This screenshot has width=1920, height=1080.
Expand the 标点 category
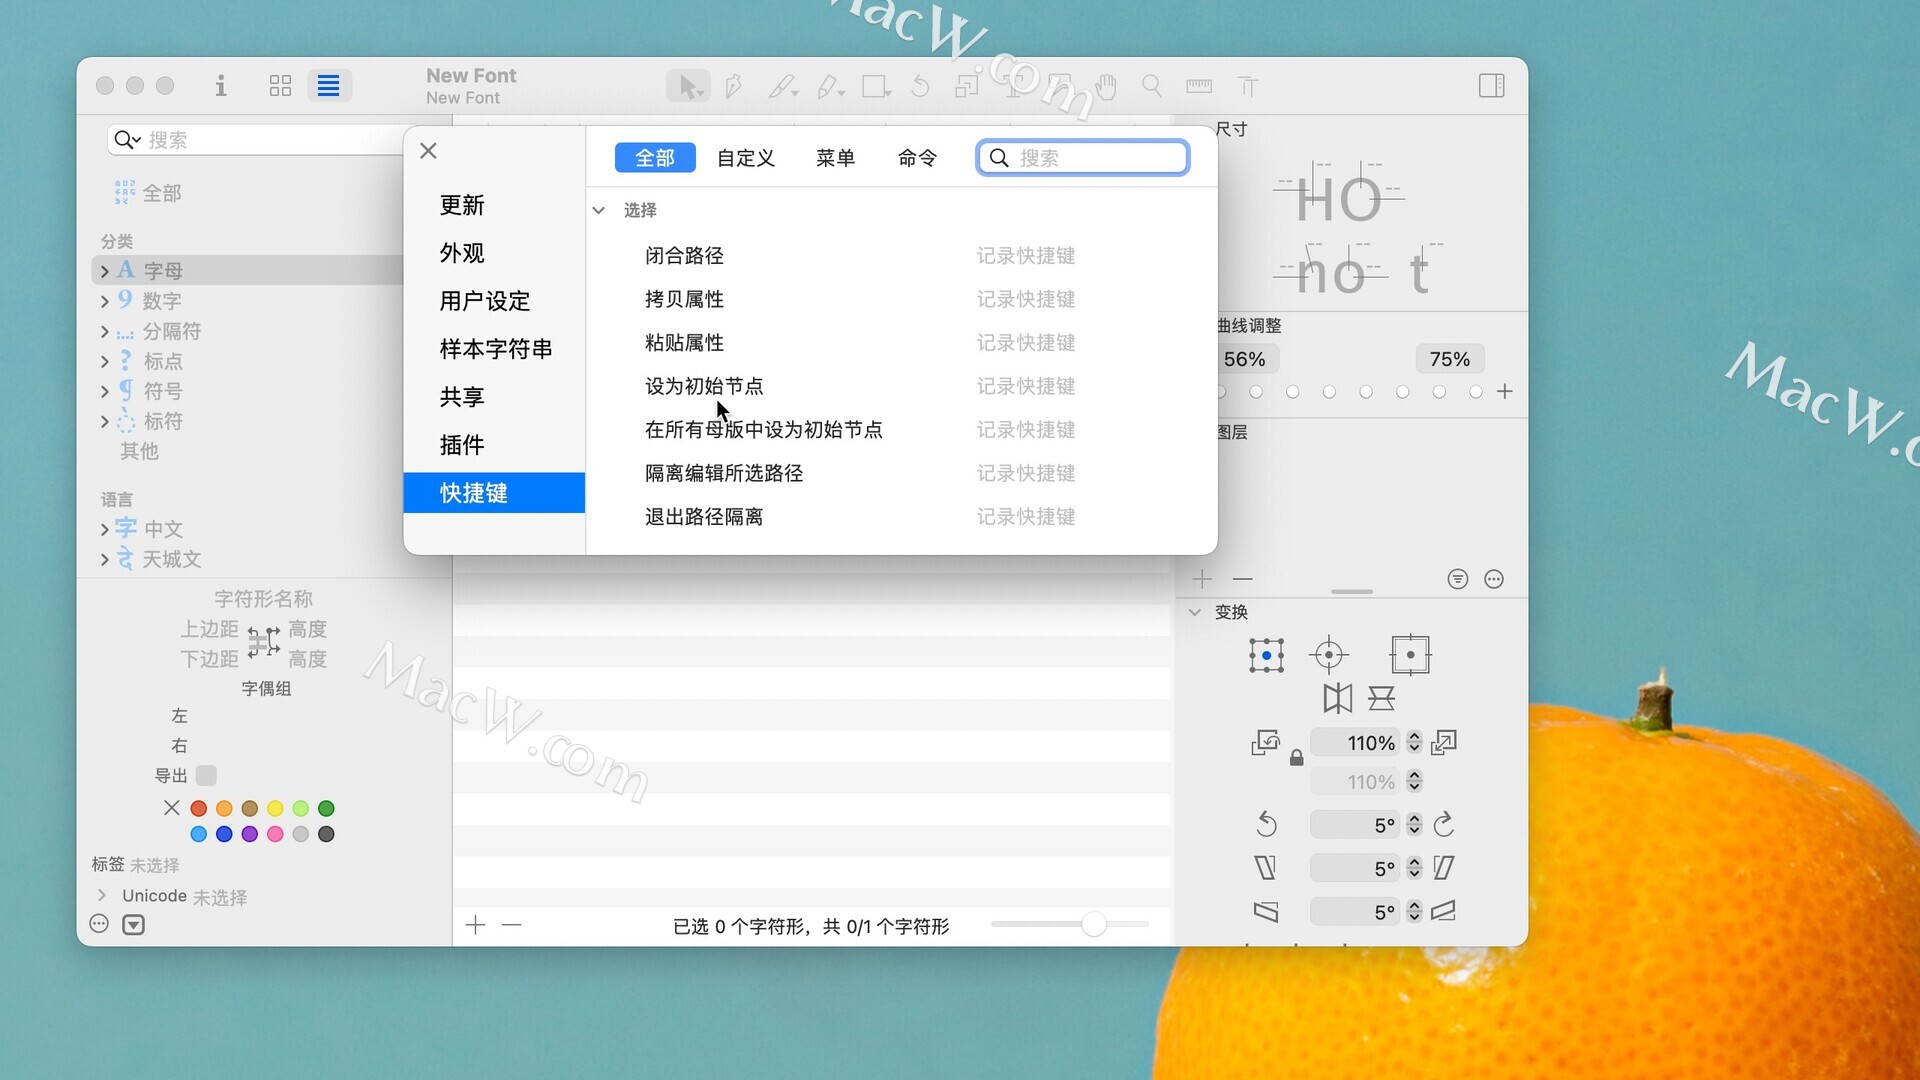[x=105, y=361]
